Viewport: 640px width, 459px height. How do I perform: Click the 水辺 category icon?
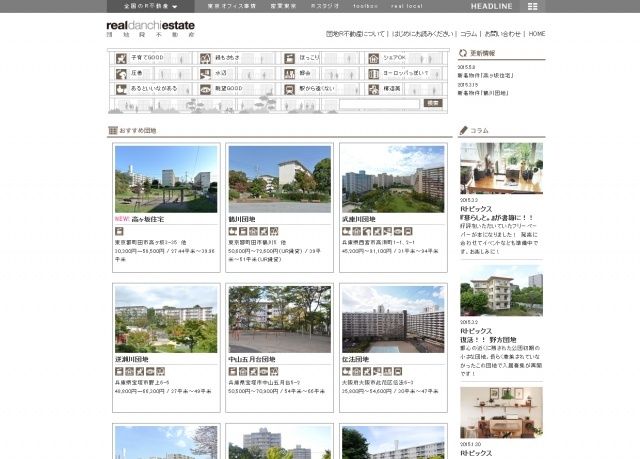point(205,73)
